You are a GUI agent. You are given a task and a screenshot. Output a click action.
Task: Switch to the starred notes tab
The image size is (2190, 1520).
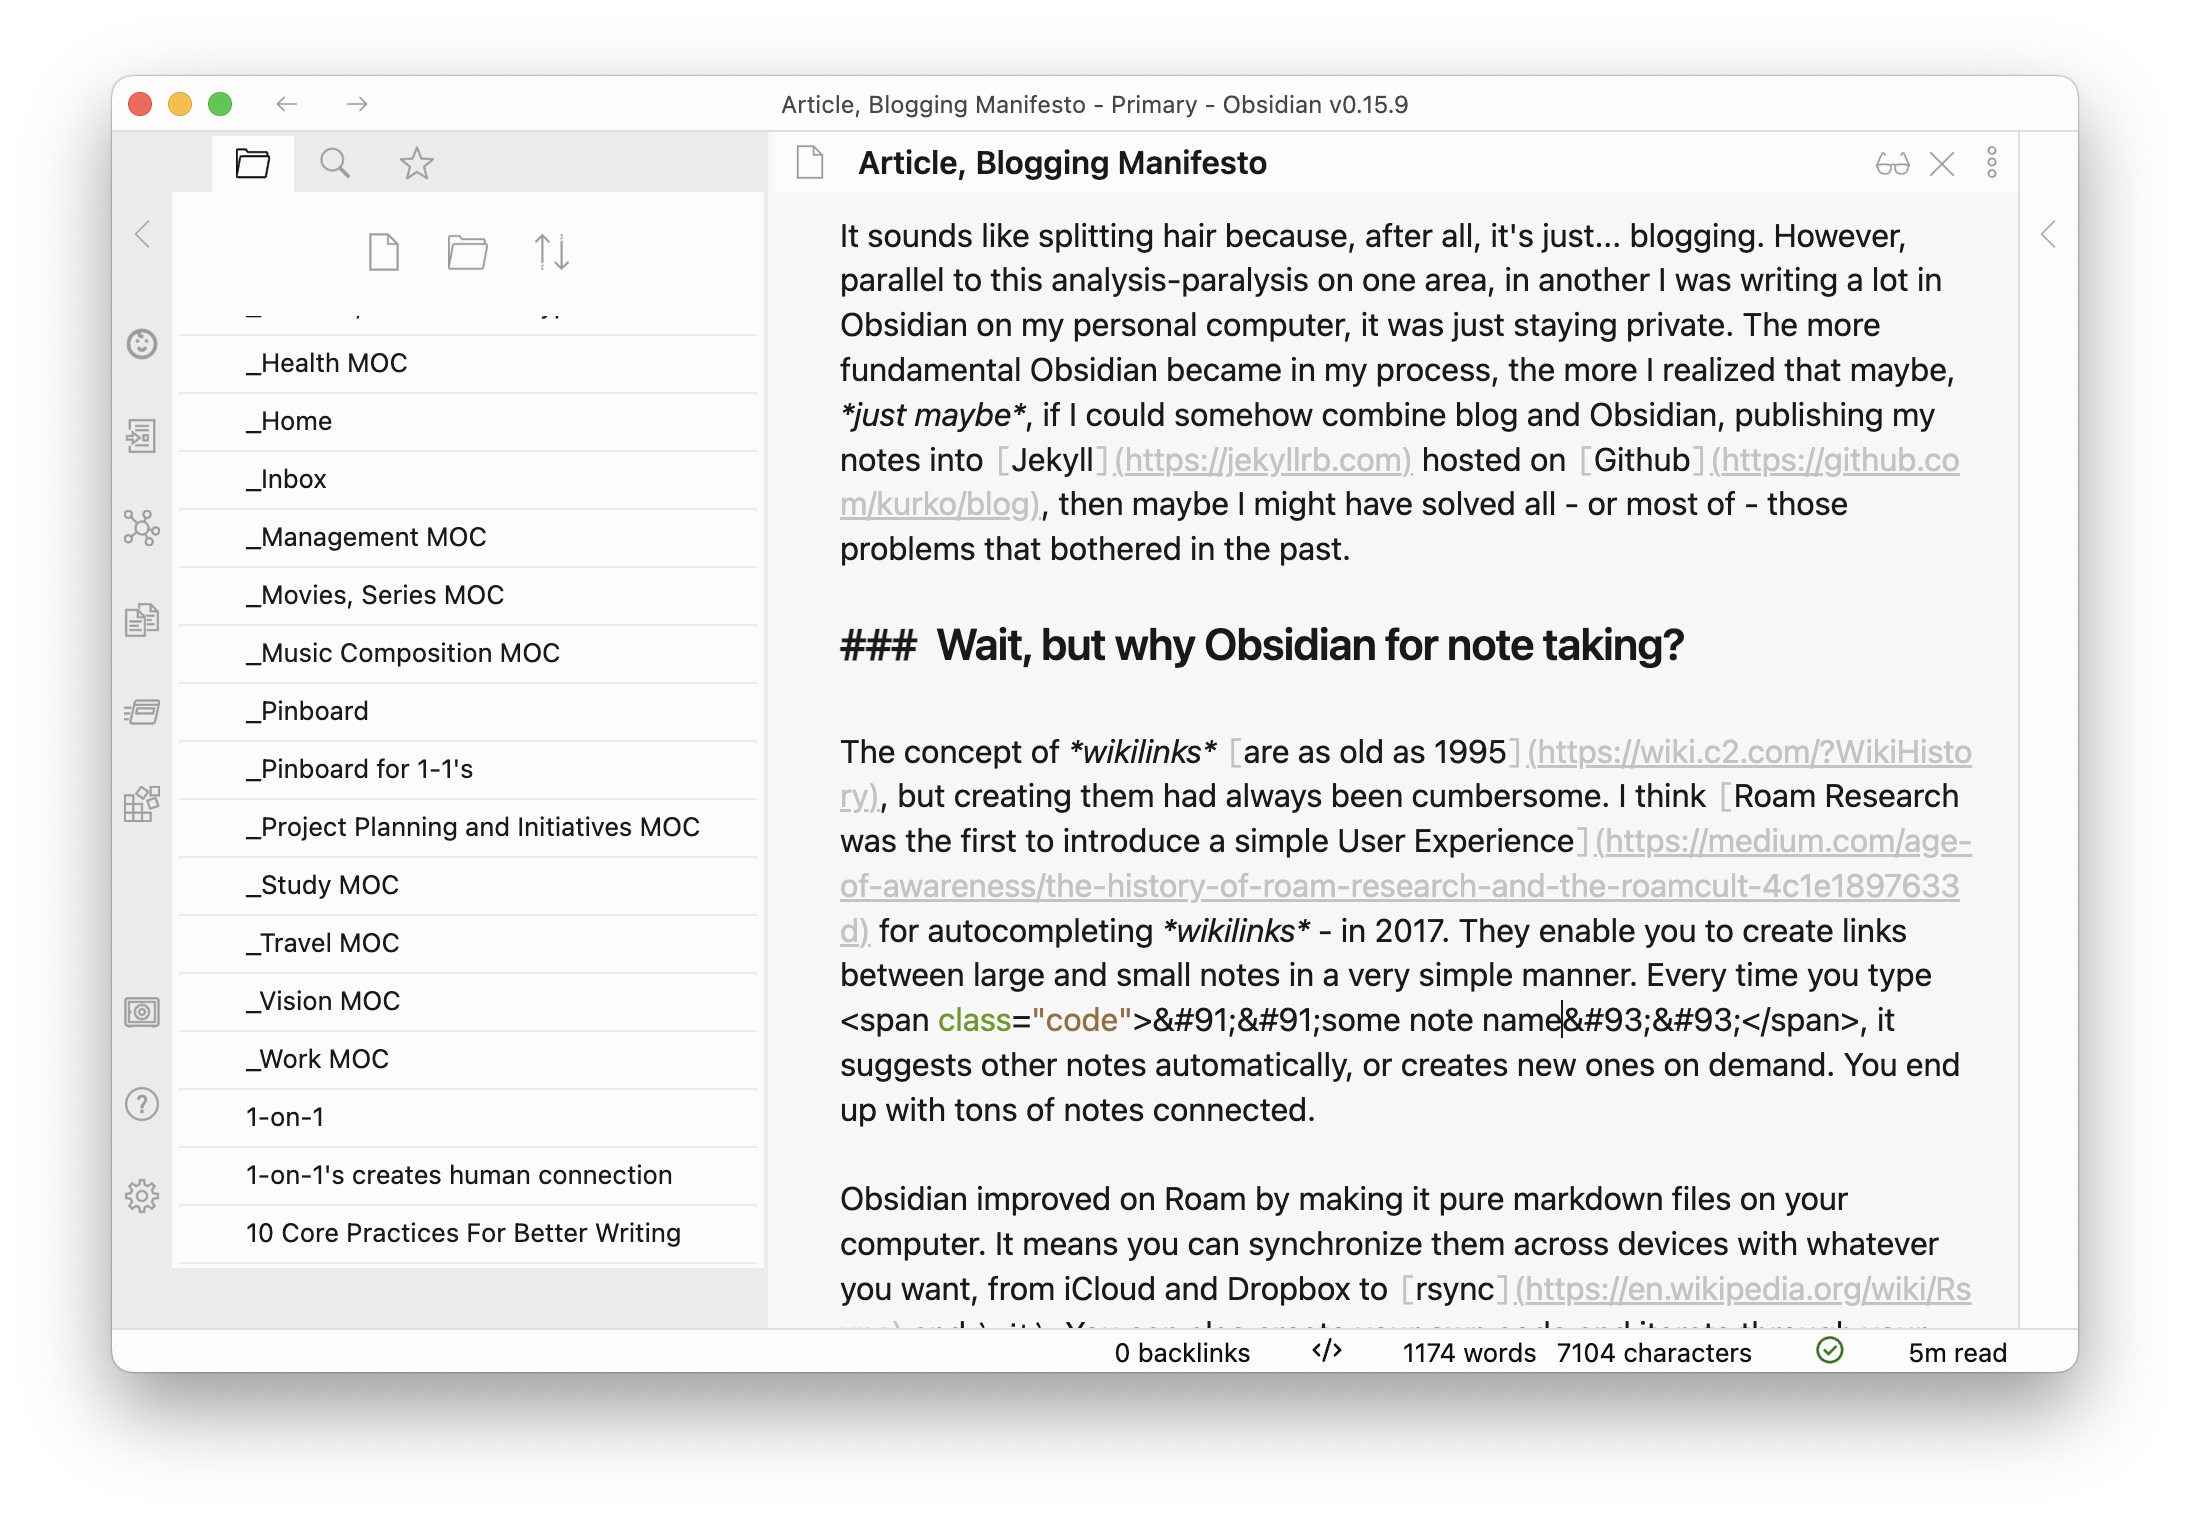pos(417,163)
